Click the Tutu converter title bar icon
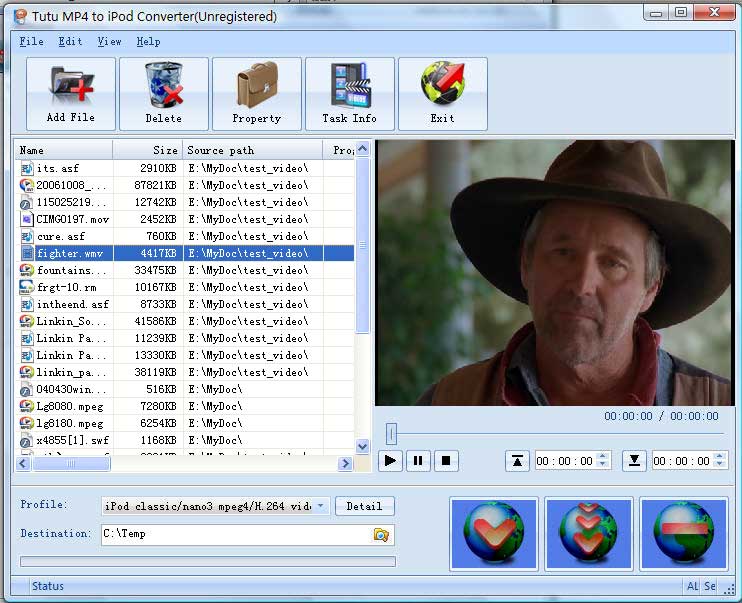 (21, 17)
